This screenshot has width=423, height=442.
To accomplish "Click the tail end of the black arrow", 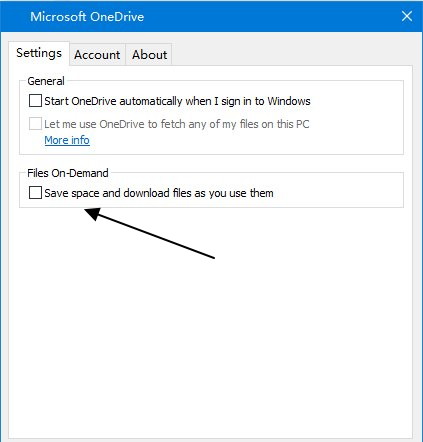I will coord(213,257).
